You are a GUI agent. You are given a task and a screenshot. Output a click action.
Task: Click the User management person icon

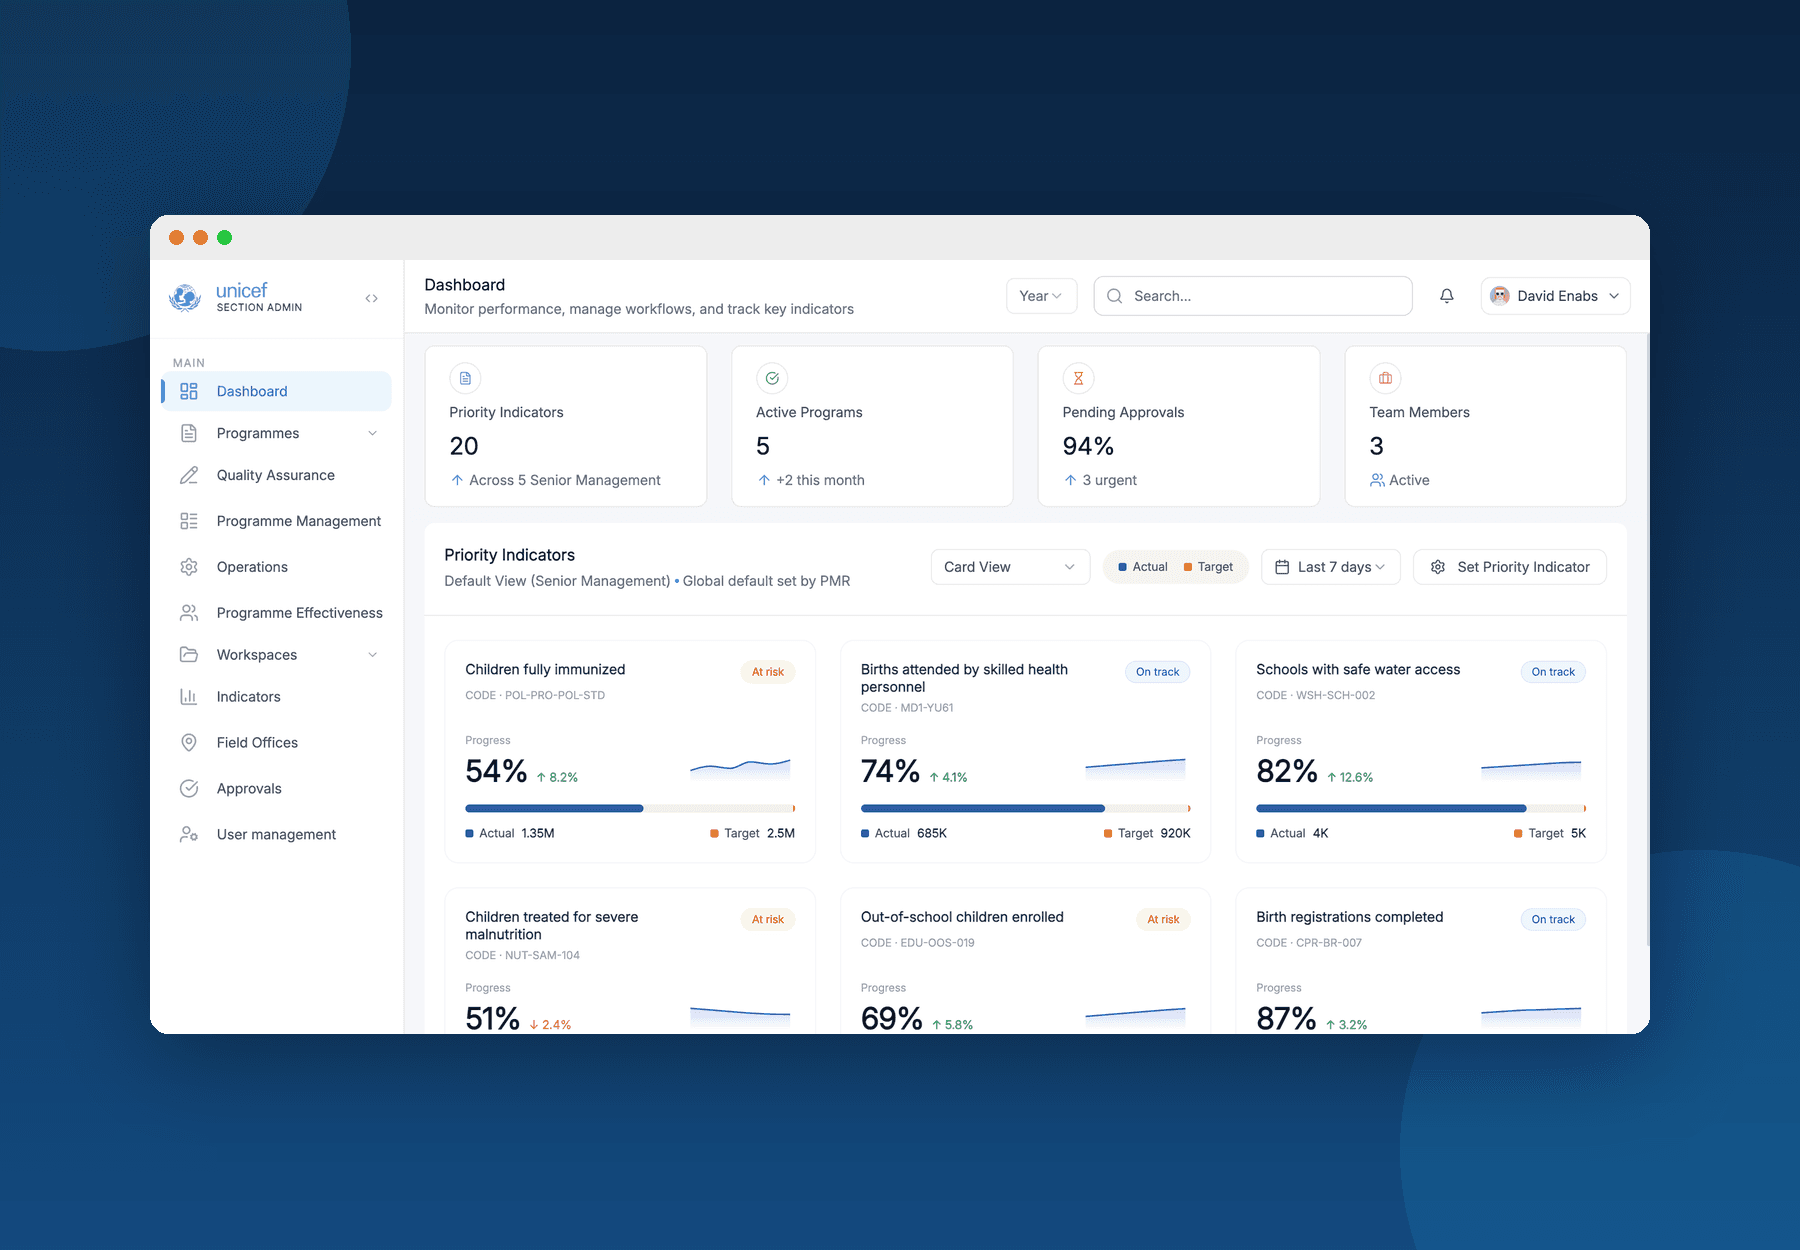coord(189,835)
